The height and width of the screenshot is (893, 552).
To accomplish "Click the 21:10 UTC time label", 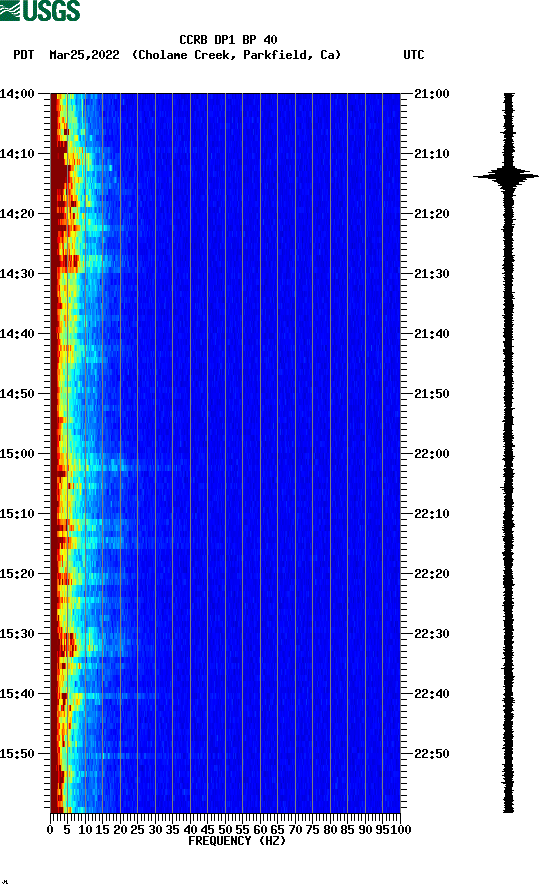I will point(432,154).
